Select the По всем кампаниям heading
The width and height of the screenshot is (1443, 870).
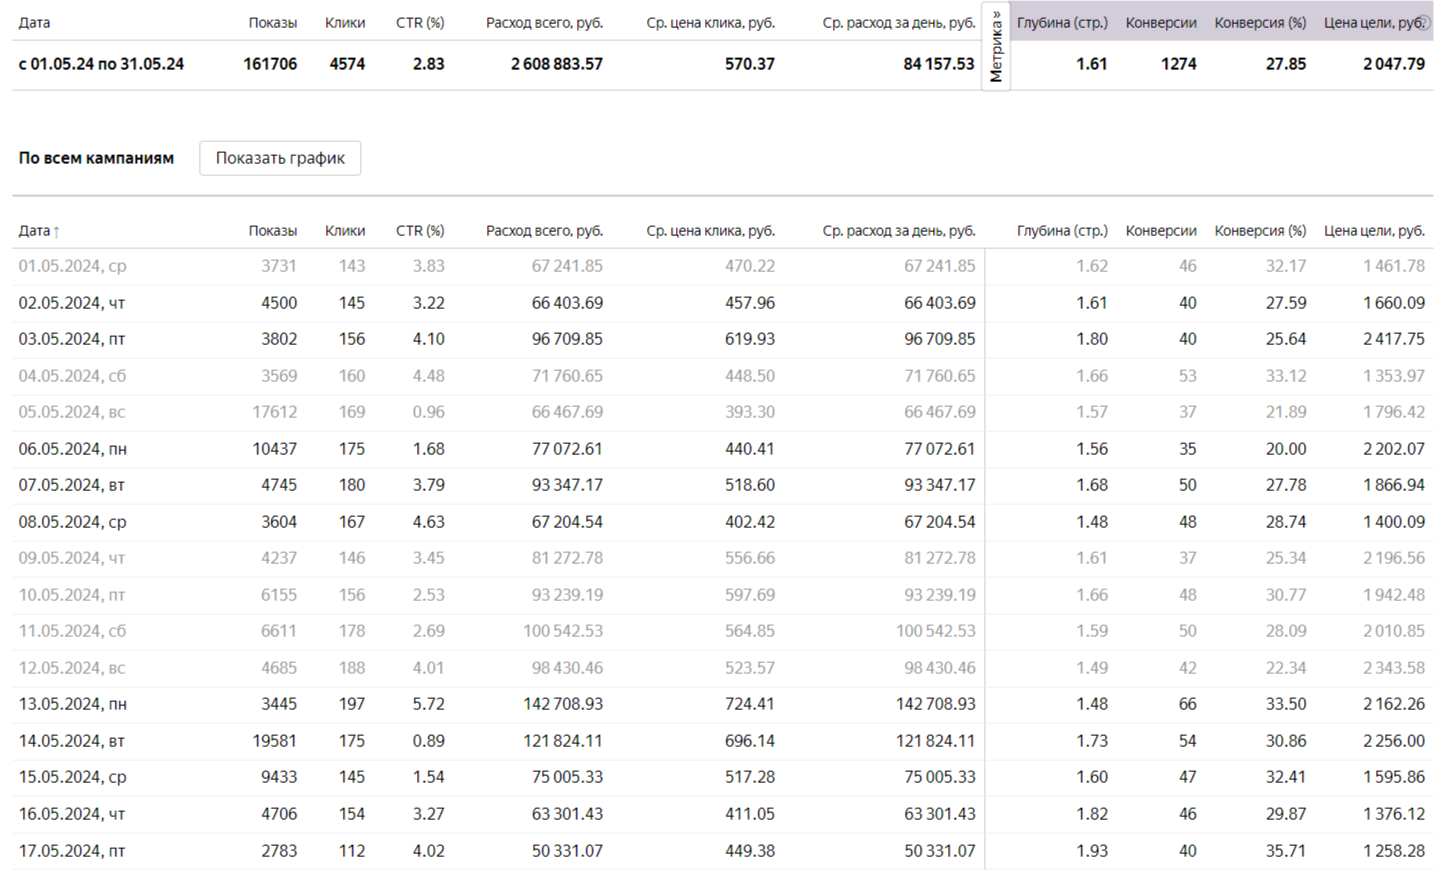tap(96, 158)
